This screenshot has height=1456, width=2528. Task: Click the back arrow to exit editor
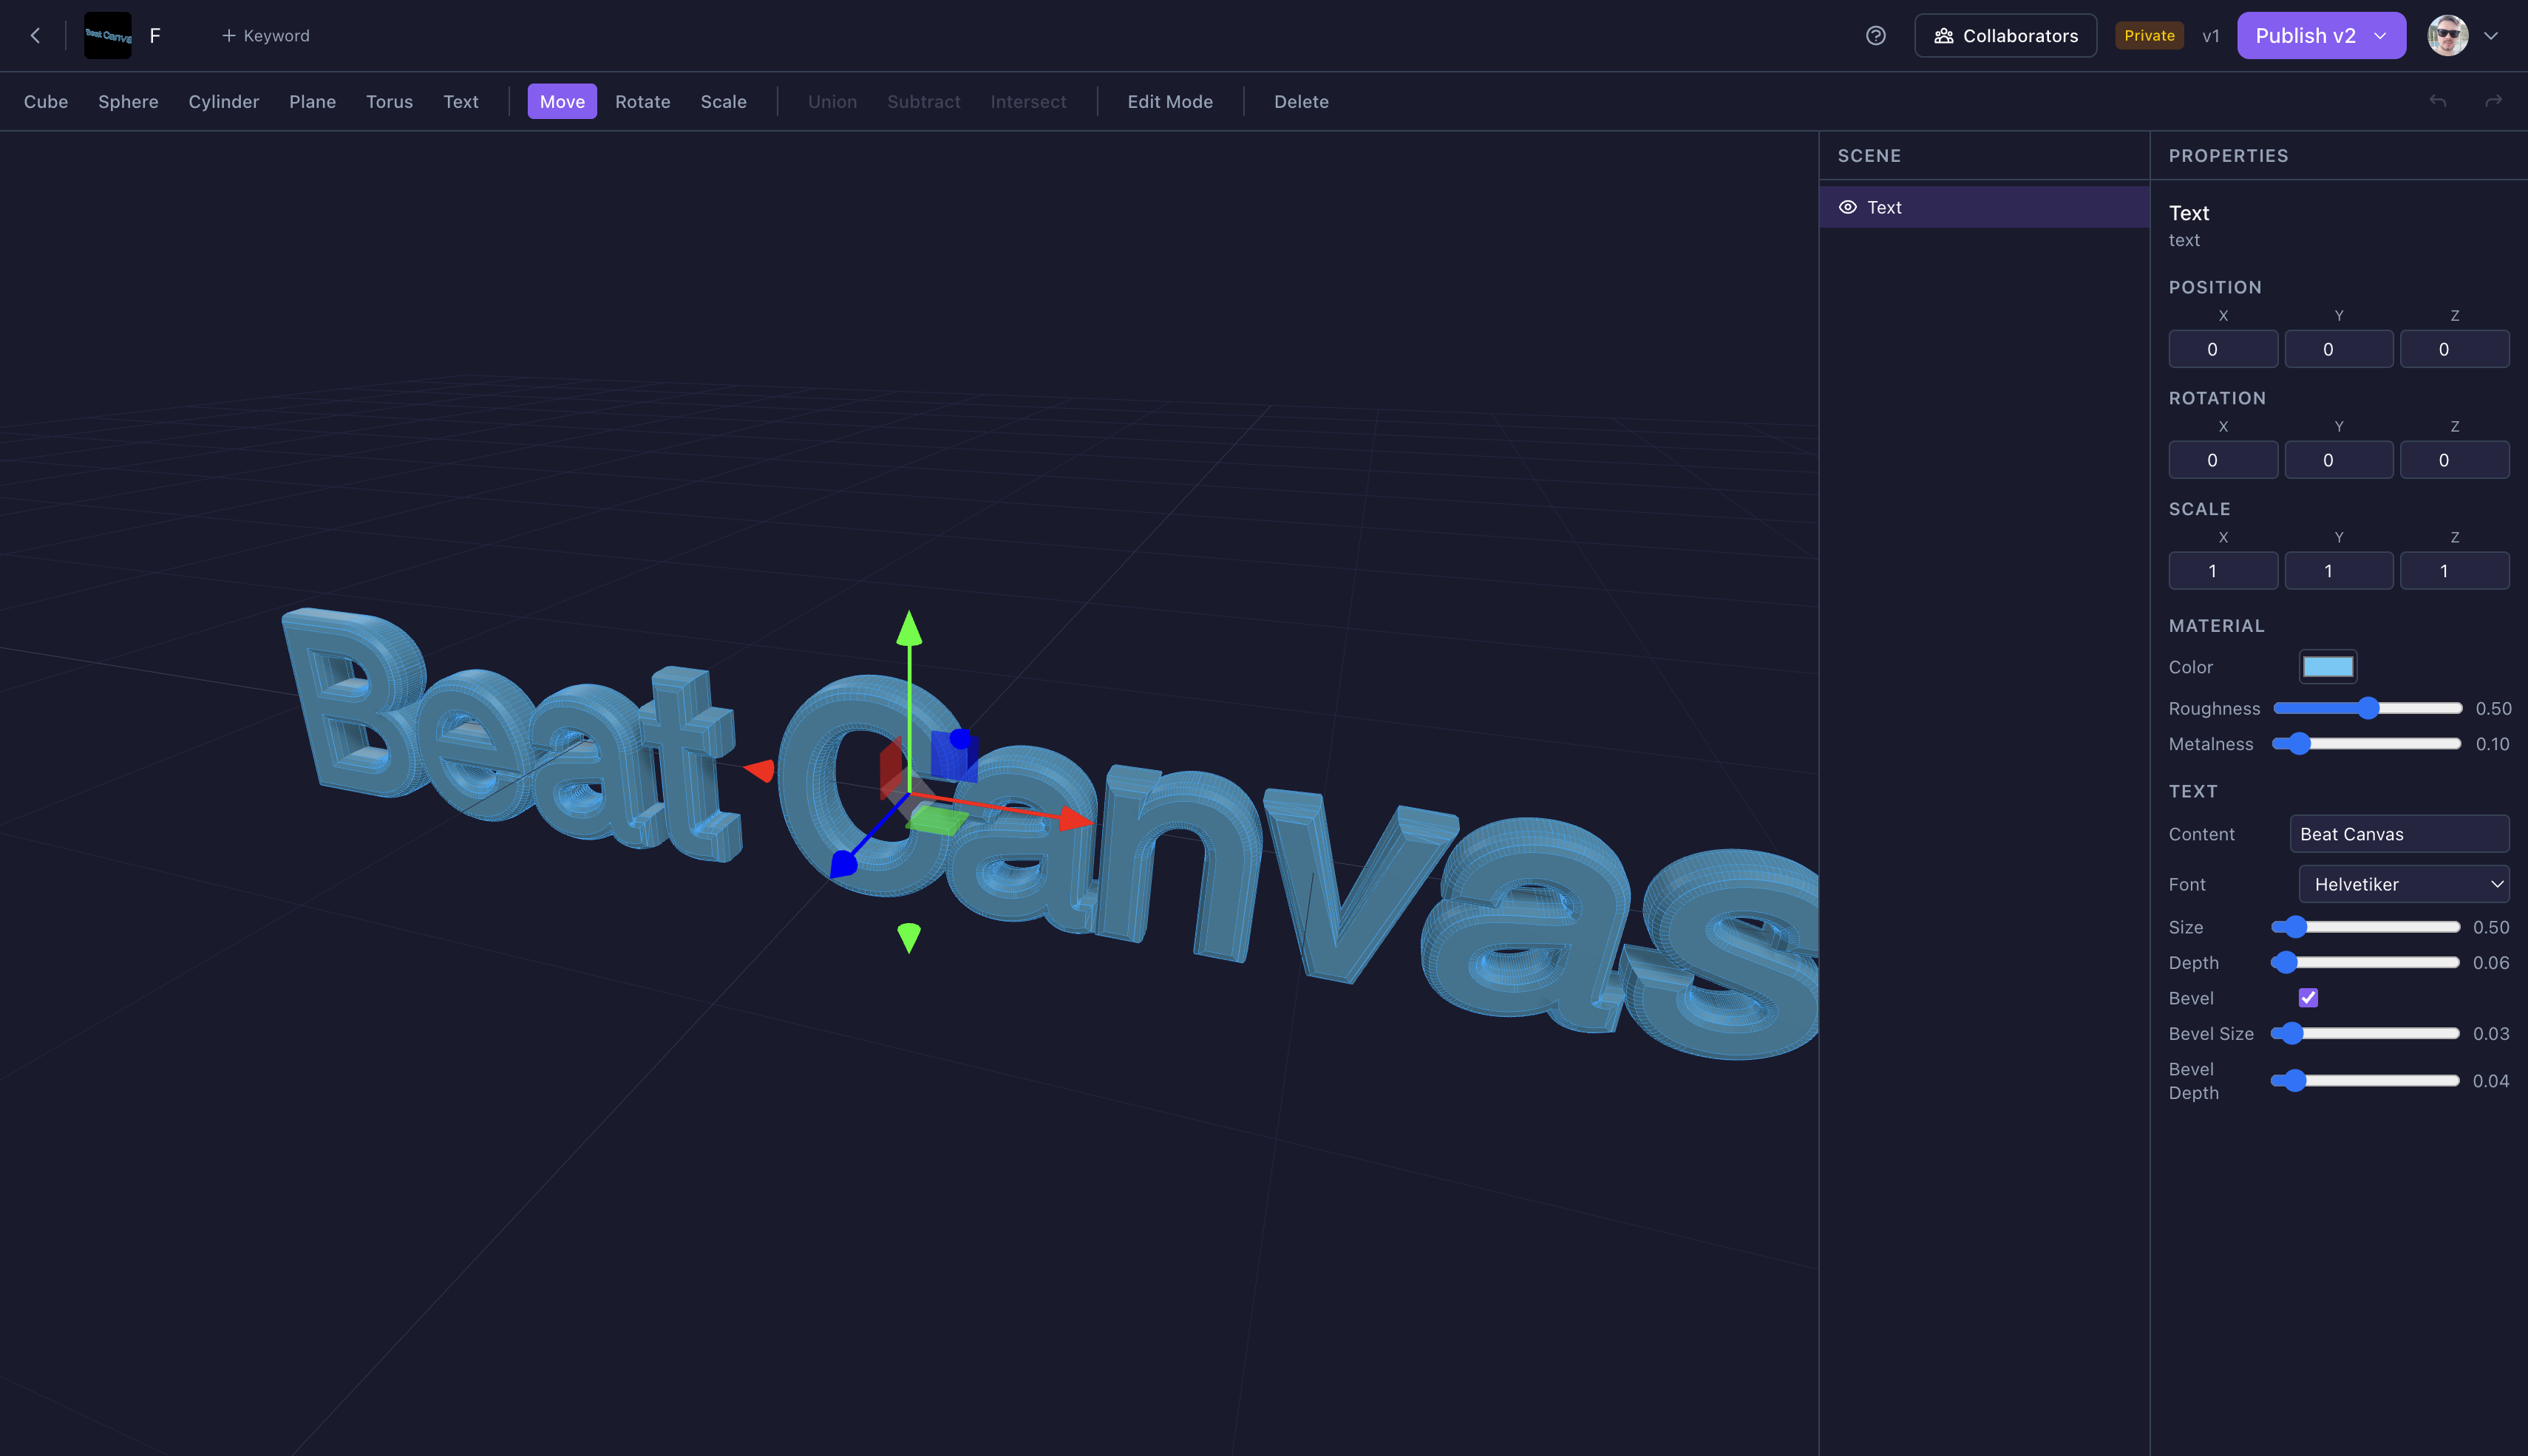35,35
